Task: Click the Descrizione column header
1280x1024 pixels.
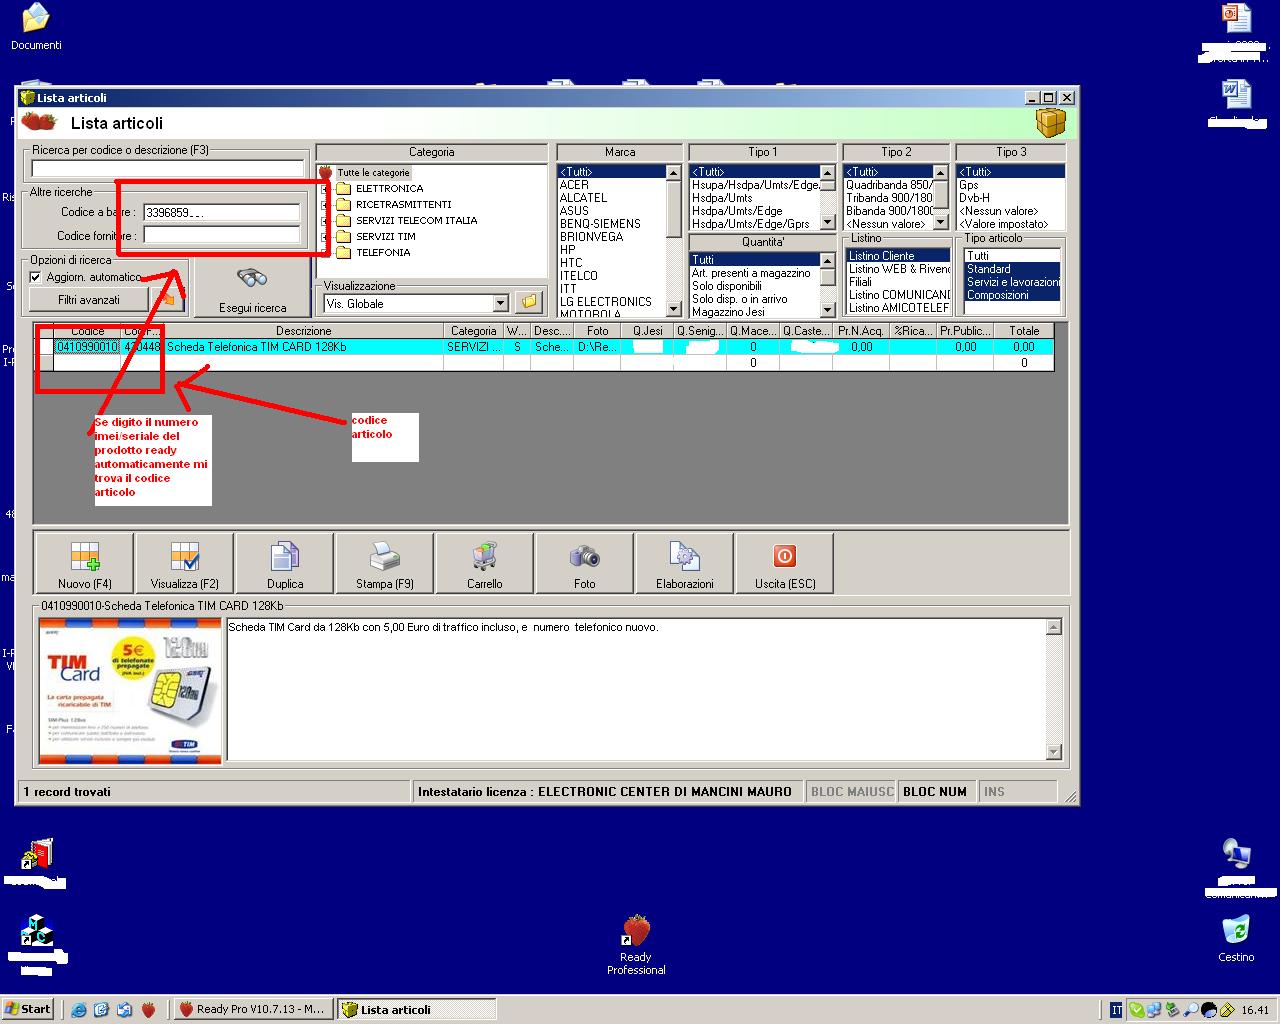Action: [304, 331]
